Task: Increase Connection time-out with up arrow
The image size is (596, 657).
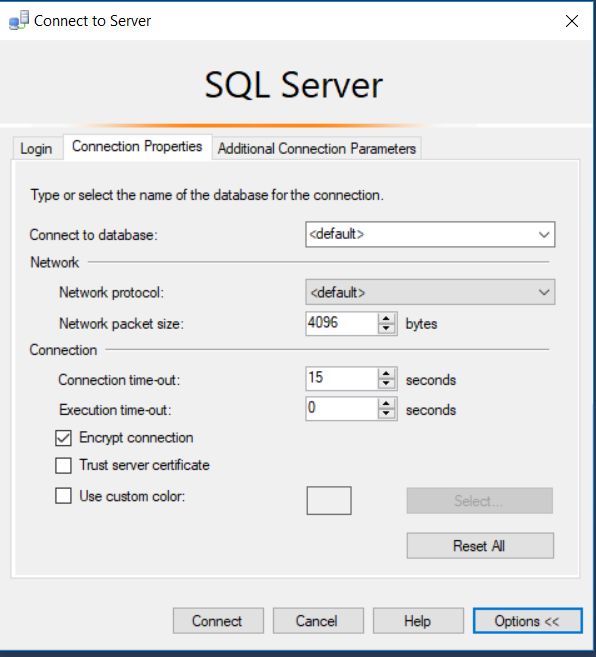Action: (x=386, y=374)
